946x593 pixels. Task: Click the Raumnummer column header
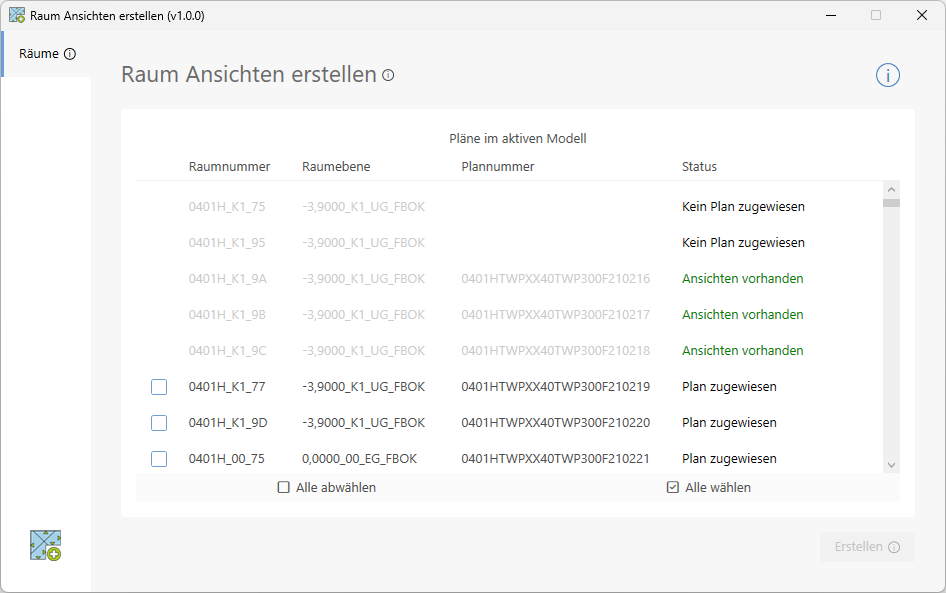[x=229, y=167]
